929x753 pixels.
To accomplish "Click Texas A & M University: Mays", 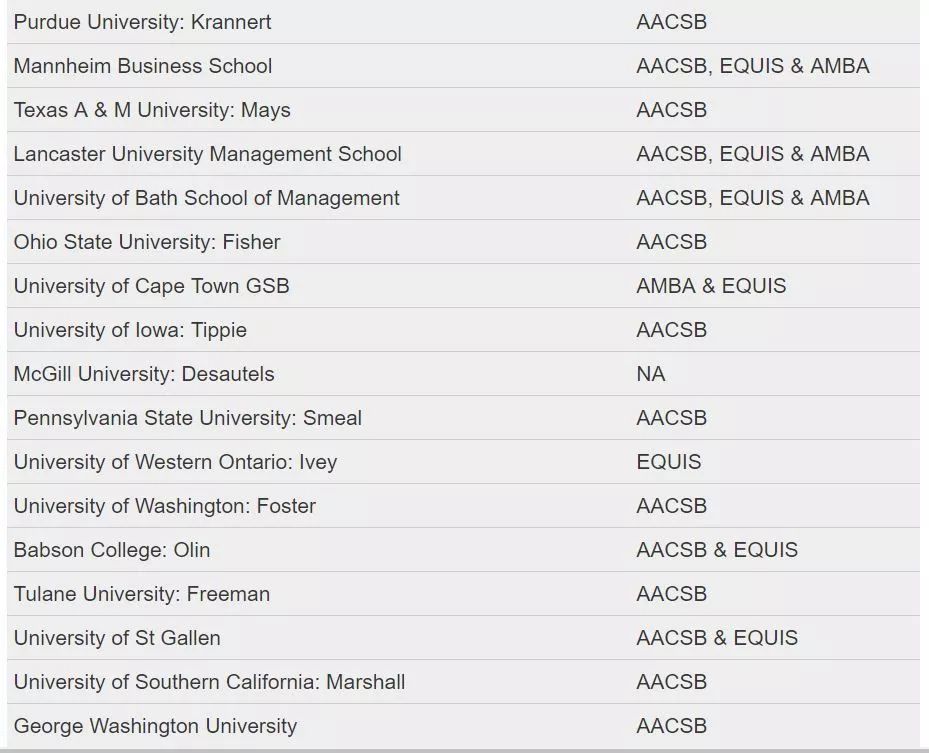I will coord(152,110).
